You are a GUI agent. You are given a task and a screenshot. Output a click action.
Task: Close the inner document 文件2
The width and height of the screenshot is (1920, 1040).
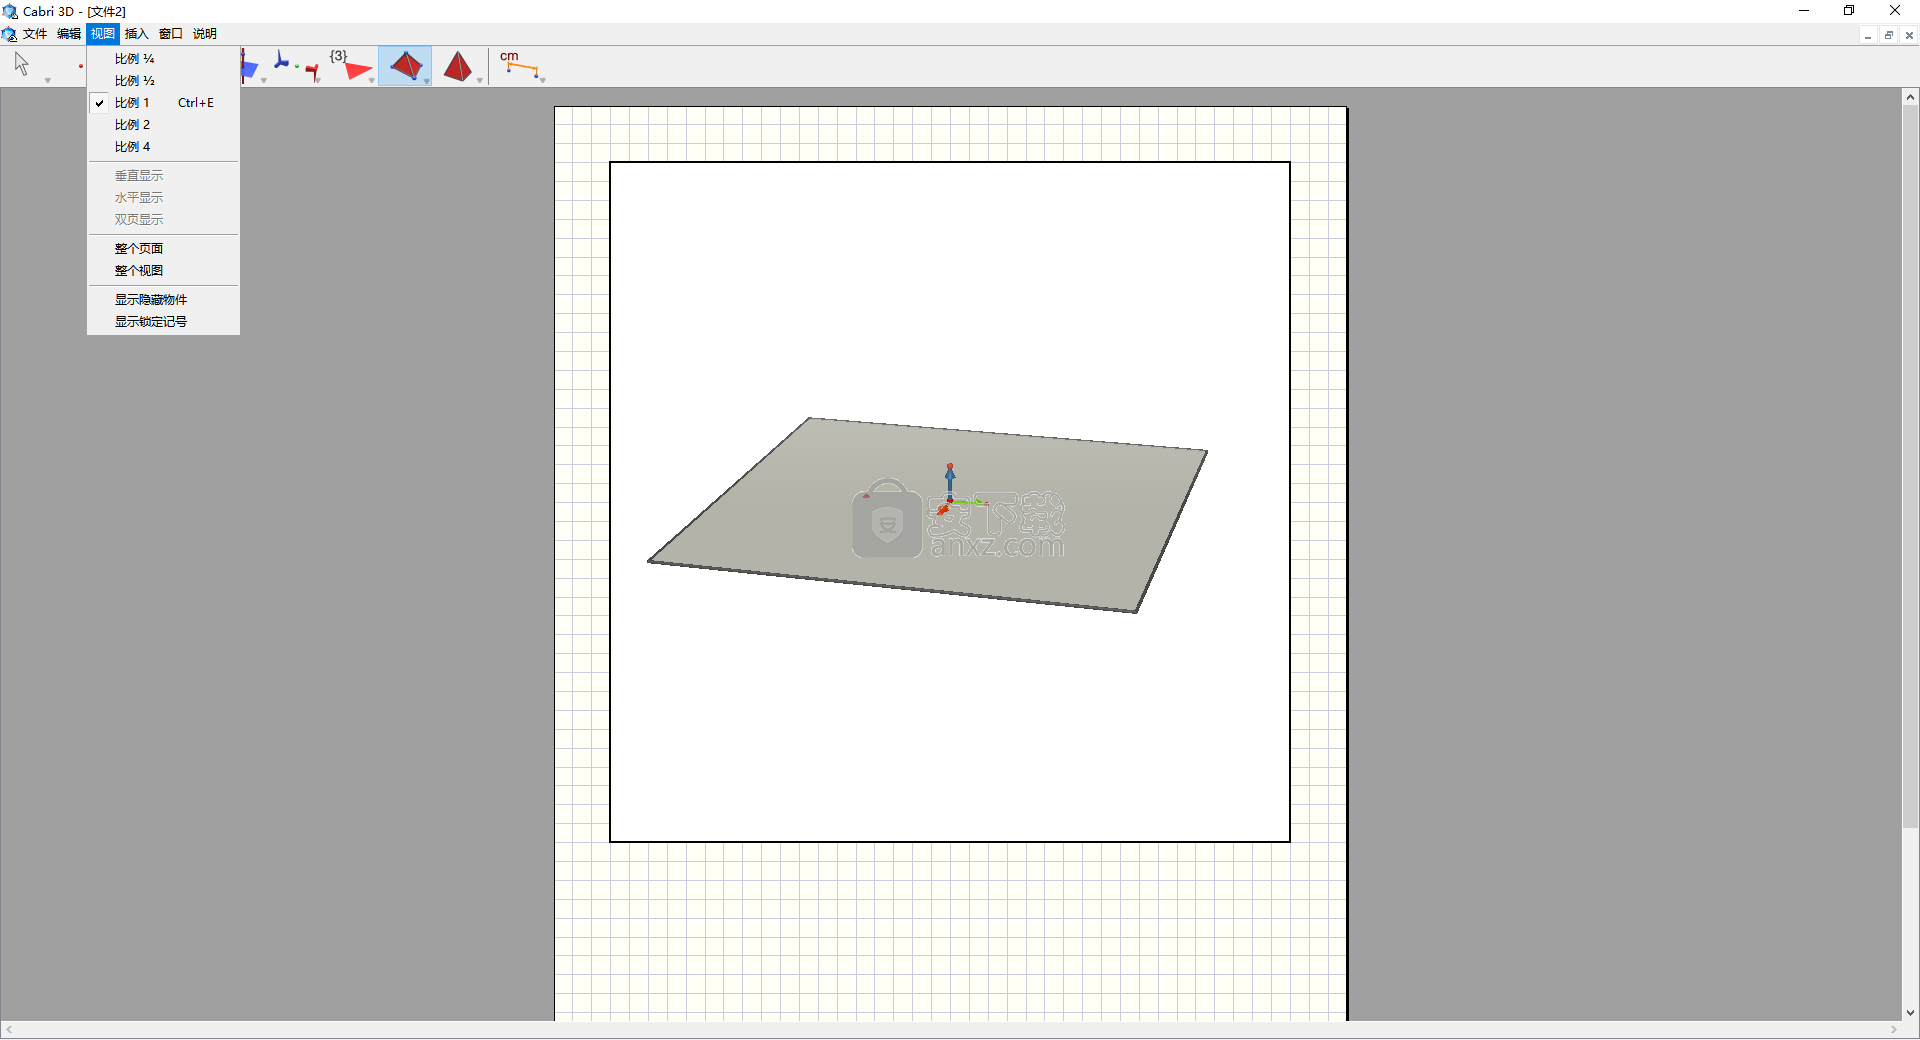click(x=1909, y=35)
